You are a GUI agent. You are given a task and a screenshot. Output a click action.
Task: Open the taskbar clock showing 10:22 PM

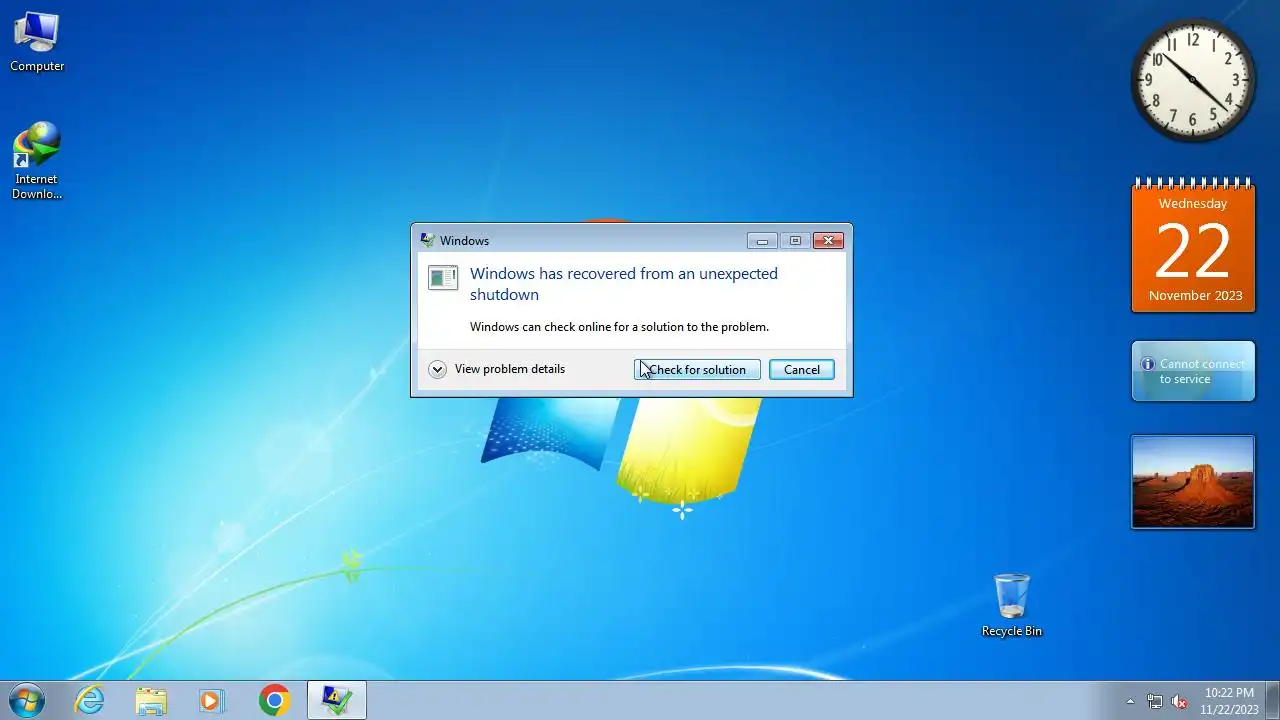[x=1229, y=701]
